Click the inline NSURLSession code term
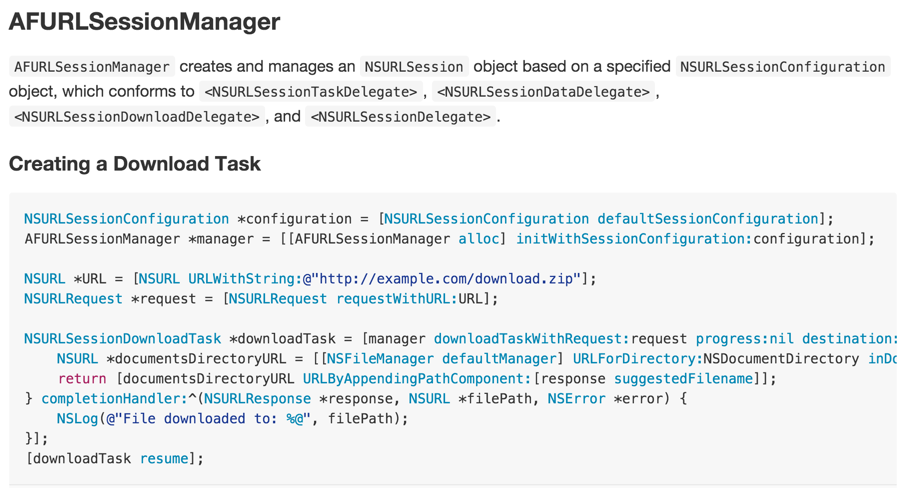Screen dimensions: 908x488 pyautogui.click(x=414, y=67)
